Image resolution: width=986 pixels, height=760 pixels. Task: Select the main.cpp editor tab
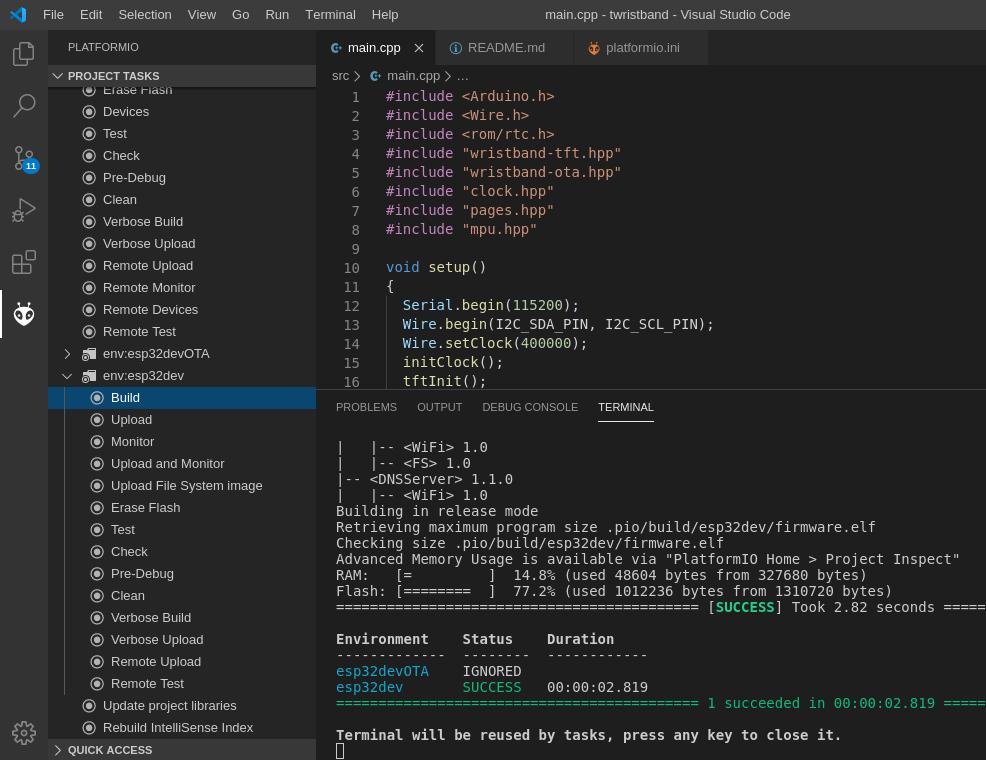pos(374,48)
